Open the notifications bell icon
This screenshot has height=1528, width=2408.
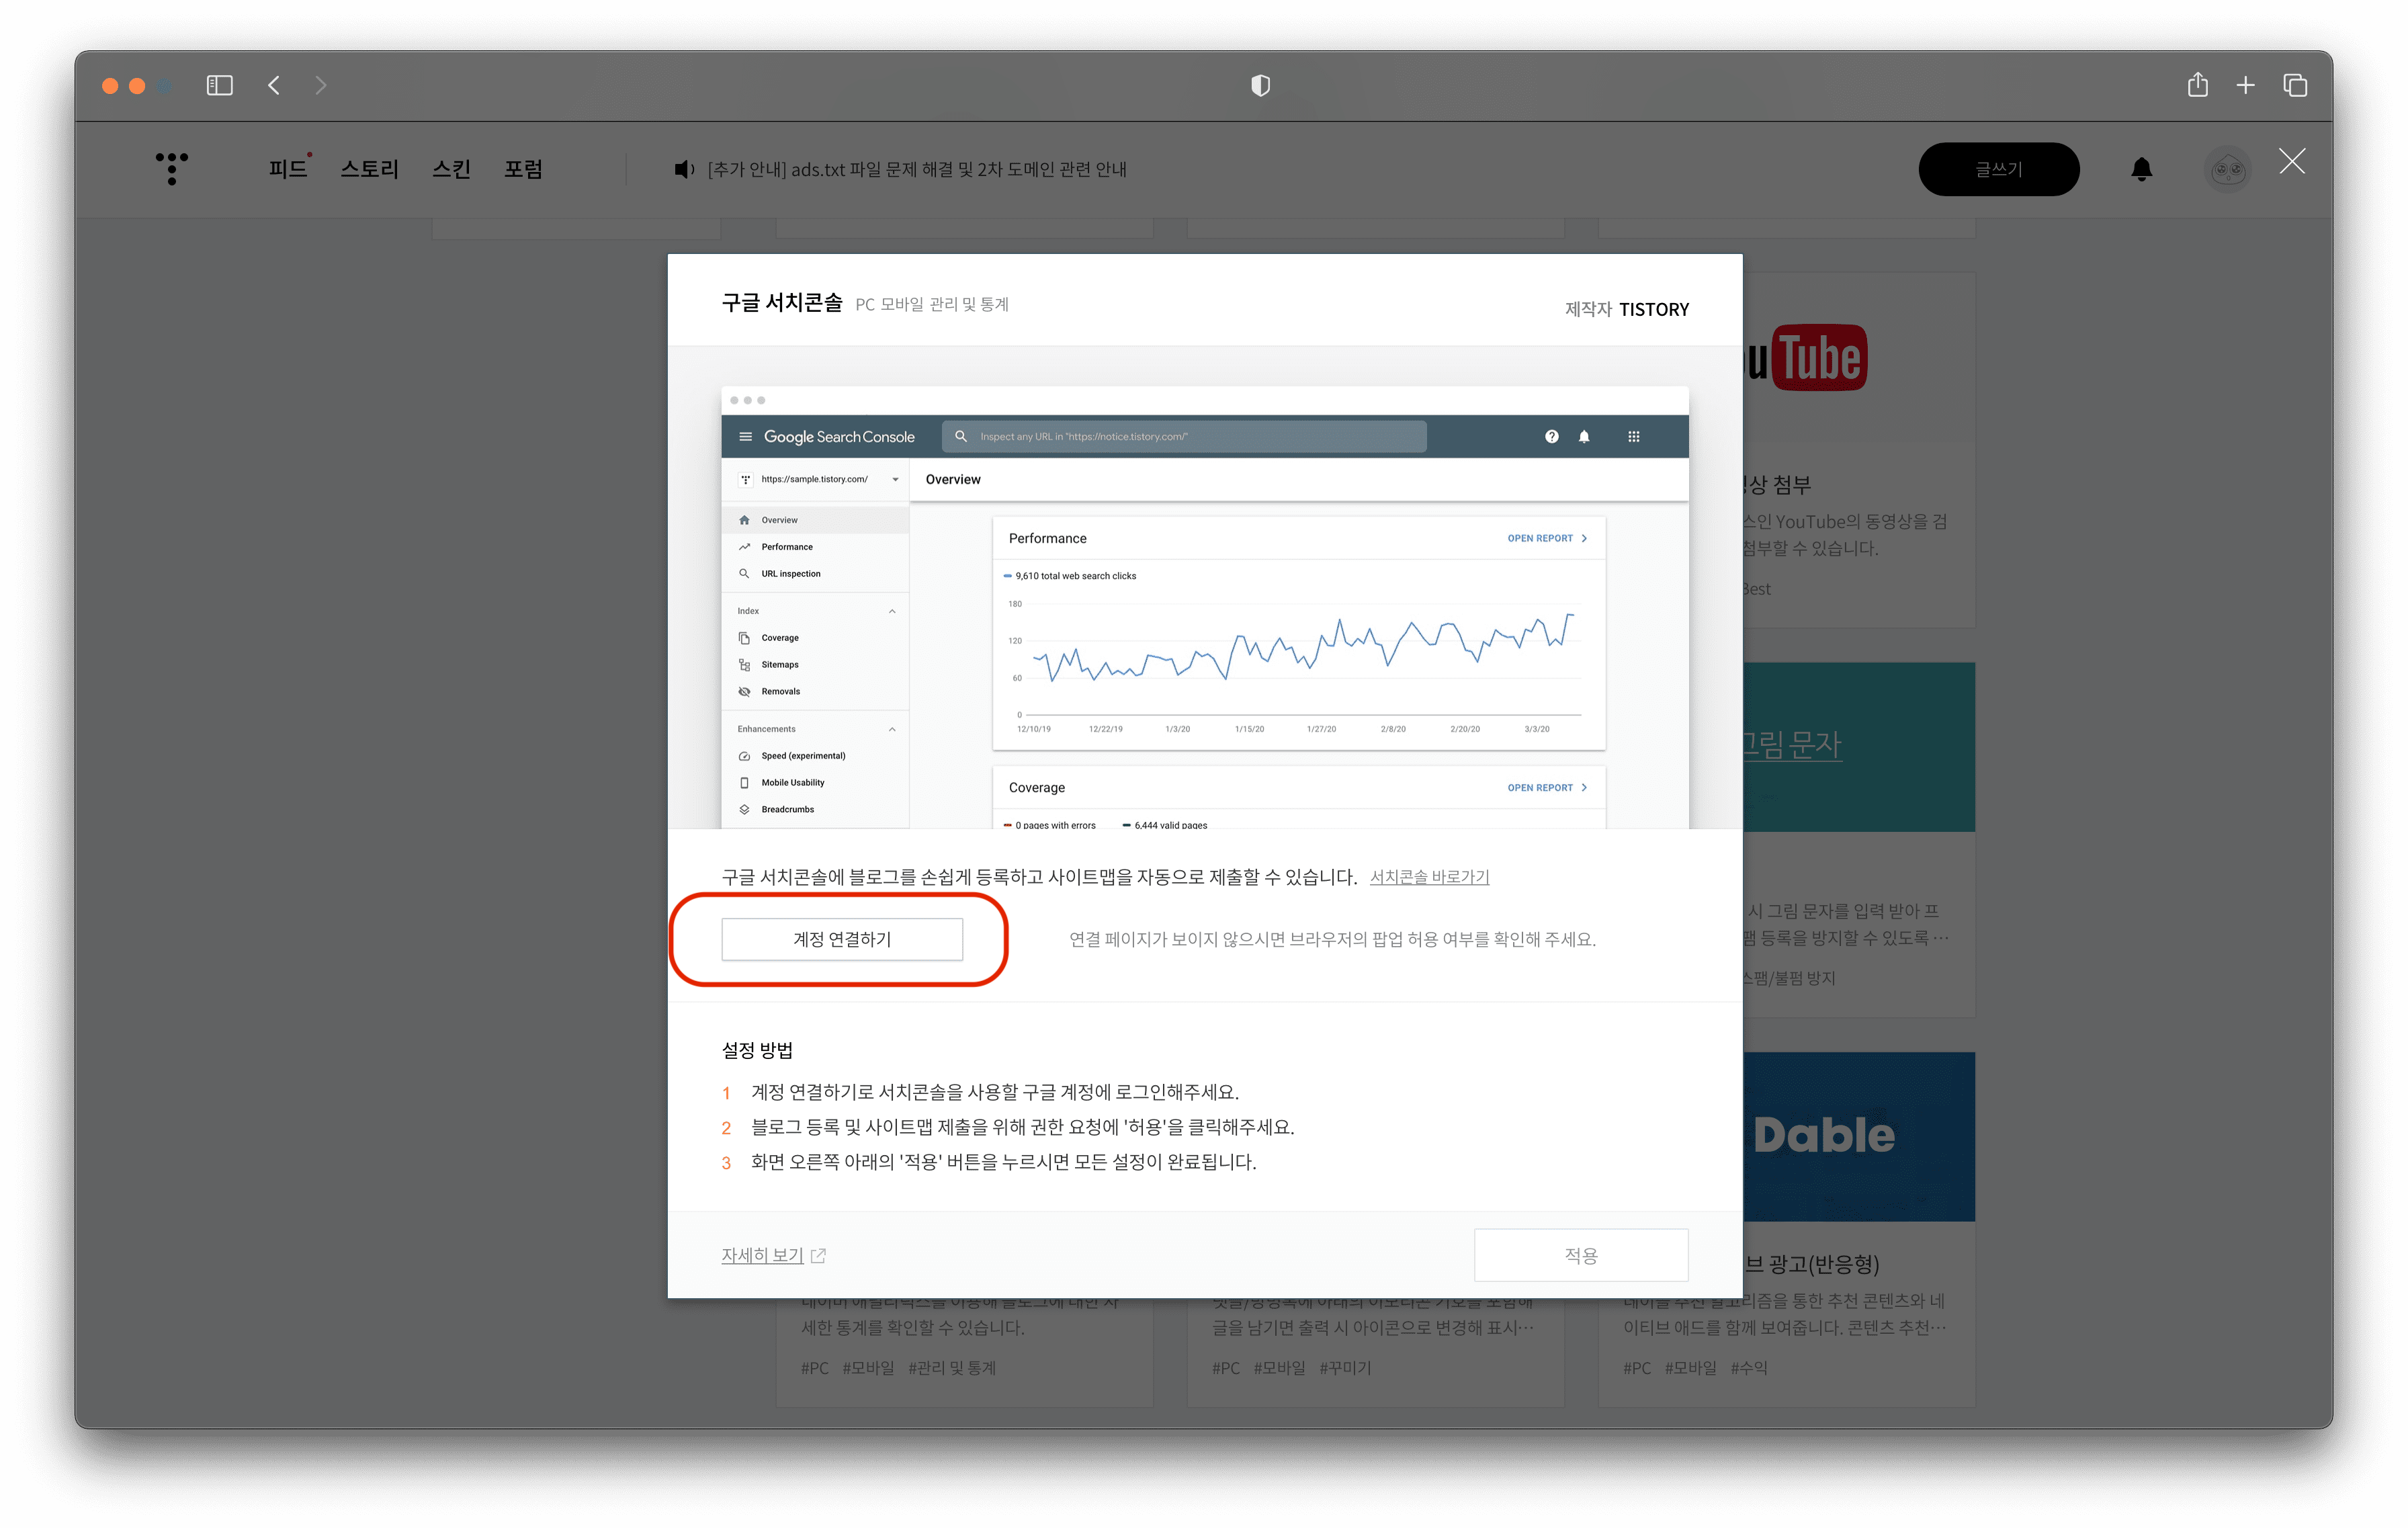[2141, 169]
